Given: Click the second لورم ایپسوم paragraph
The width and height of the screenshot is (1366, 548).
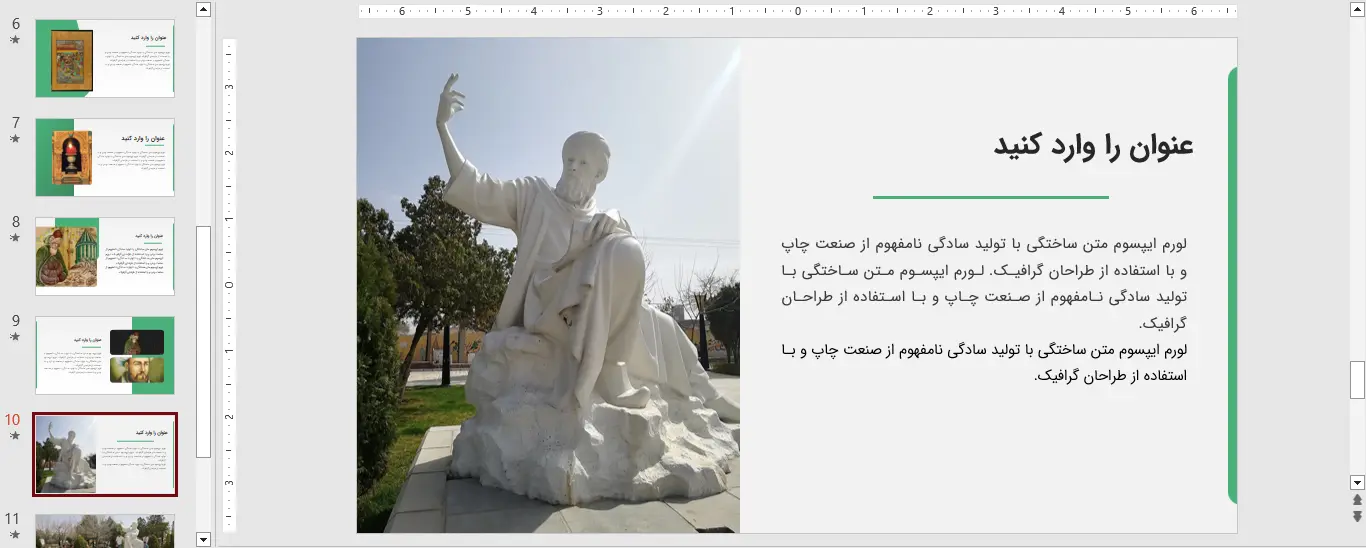Looking at the screenshot, I should [x=985, y=363].
